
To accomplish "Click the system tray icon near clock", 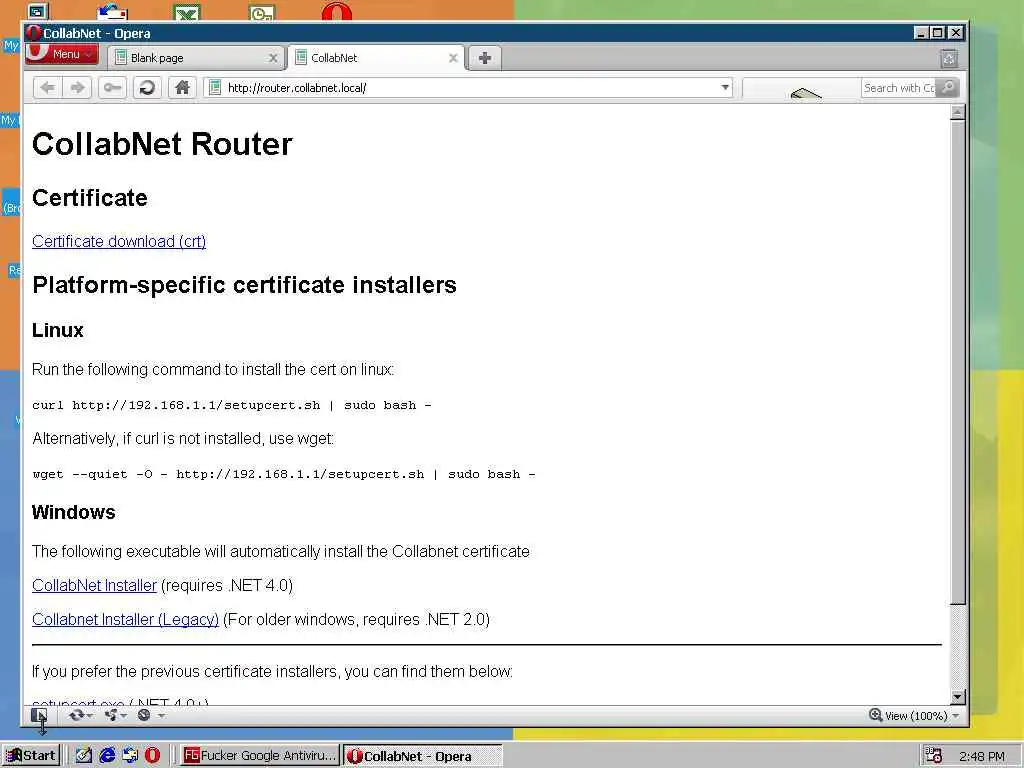I will [x=934, y=756].
